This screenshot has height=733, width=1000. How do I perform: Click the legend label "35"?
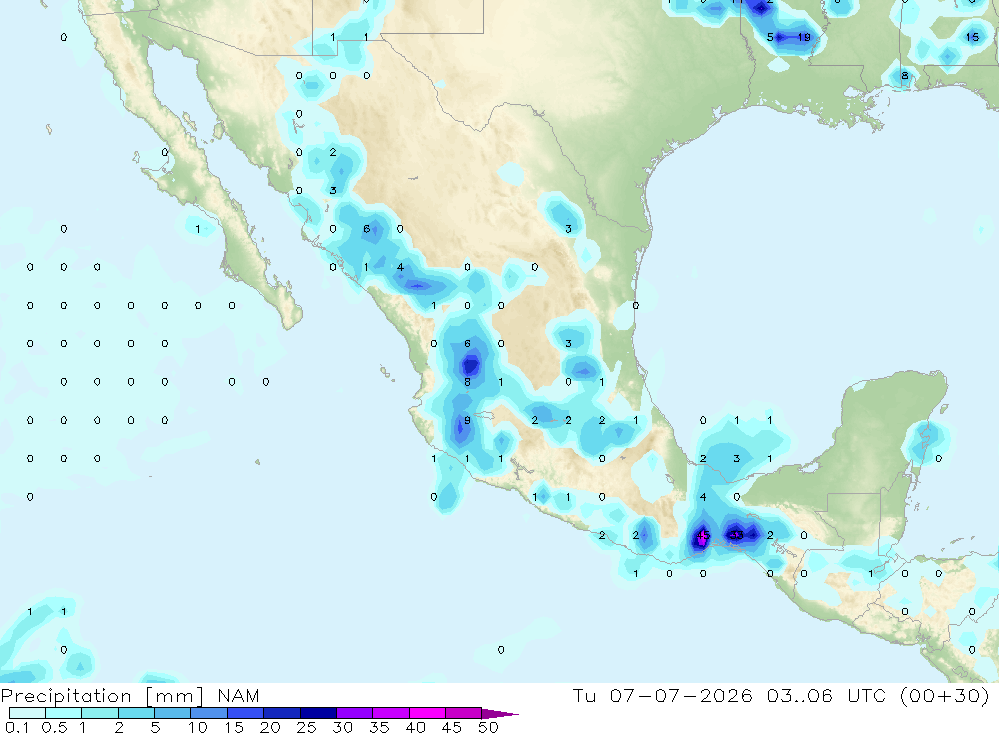tap(379, 727)
